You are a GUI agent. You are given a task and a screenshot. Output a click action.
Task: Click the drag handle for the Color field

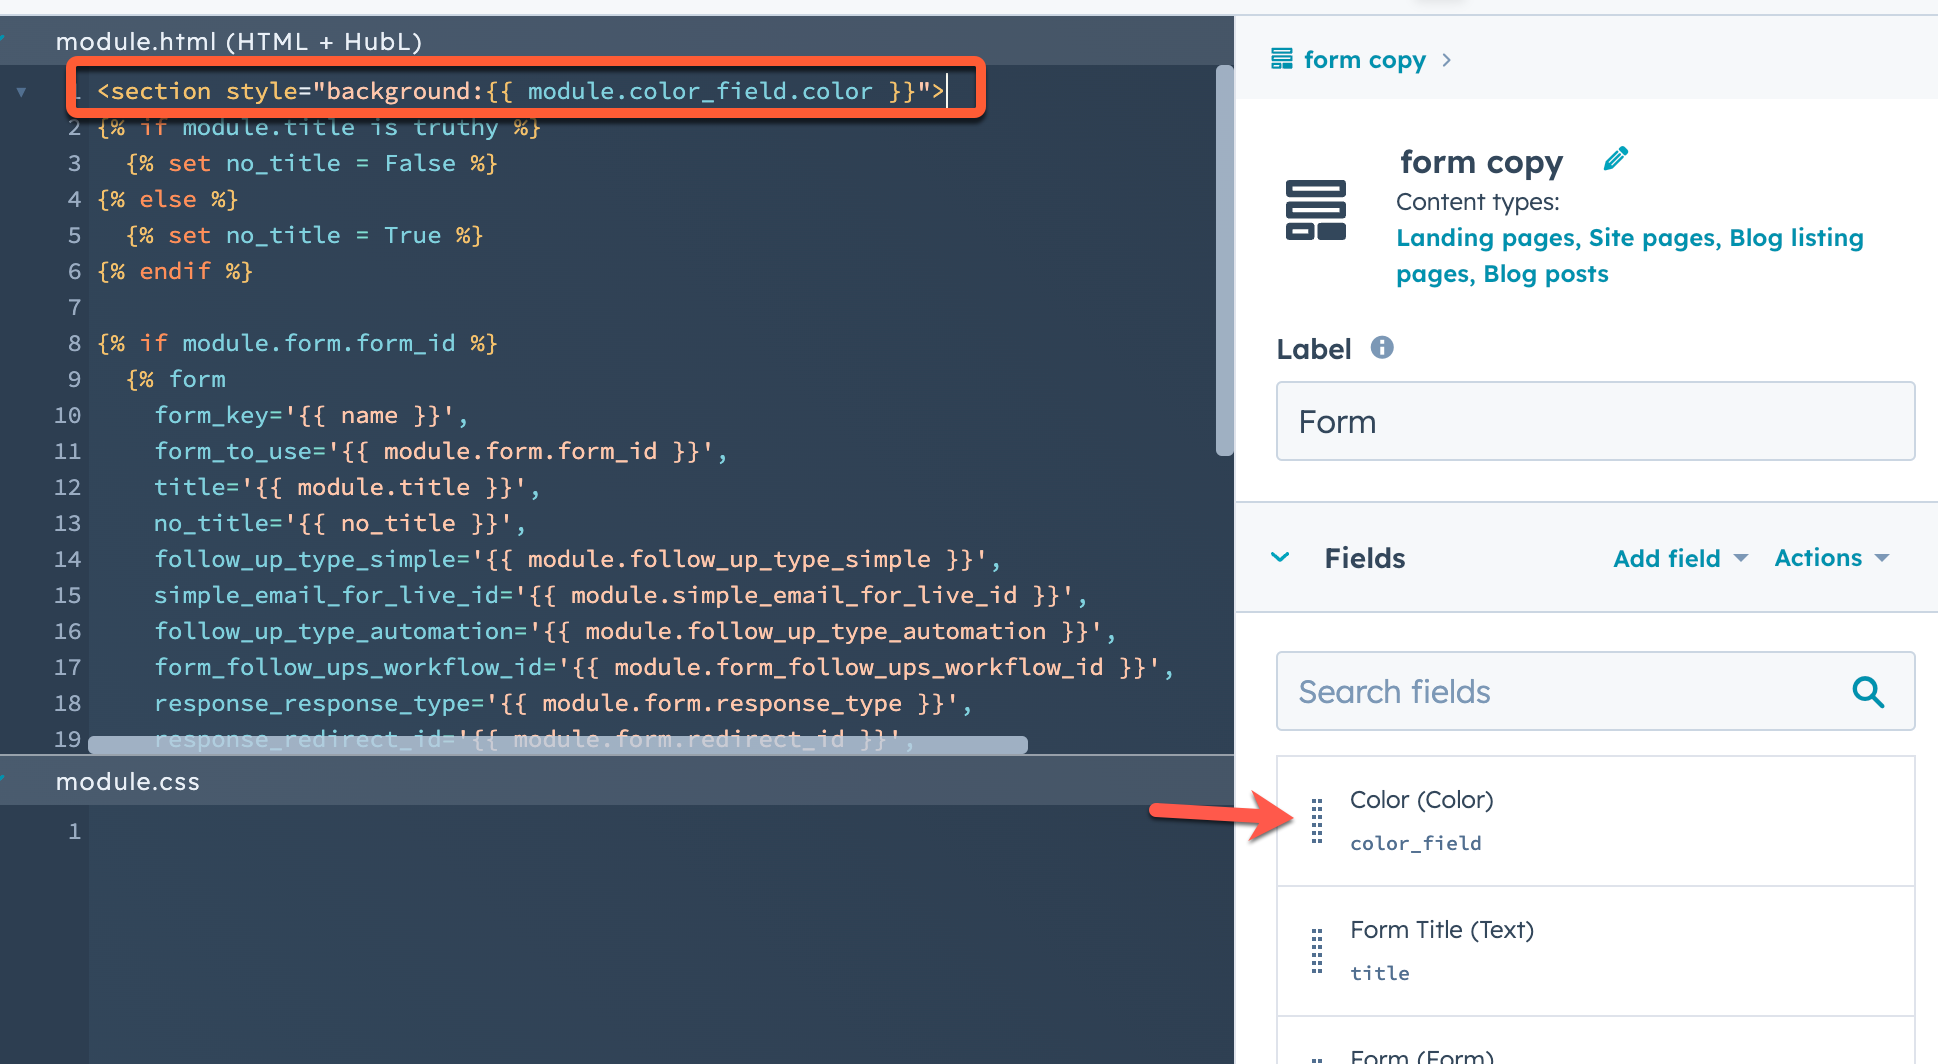pyautogui.click(x=1317, y=821)
